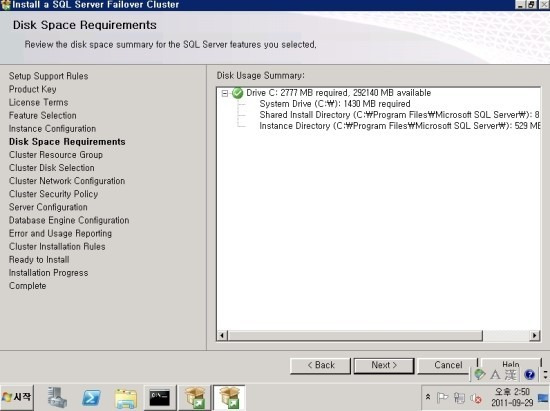Click Setup Support Rules step
Screen dimensions: 550x411
(x=48, y=76)
